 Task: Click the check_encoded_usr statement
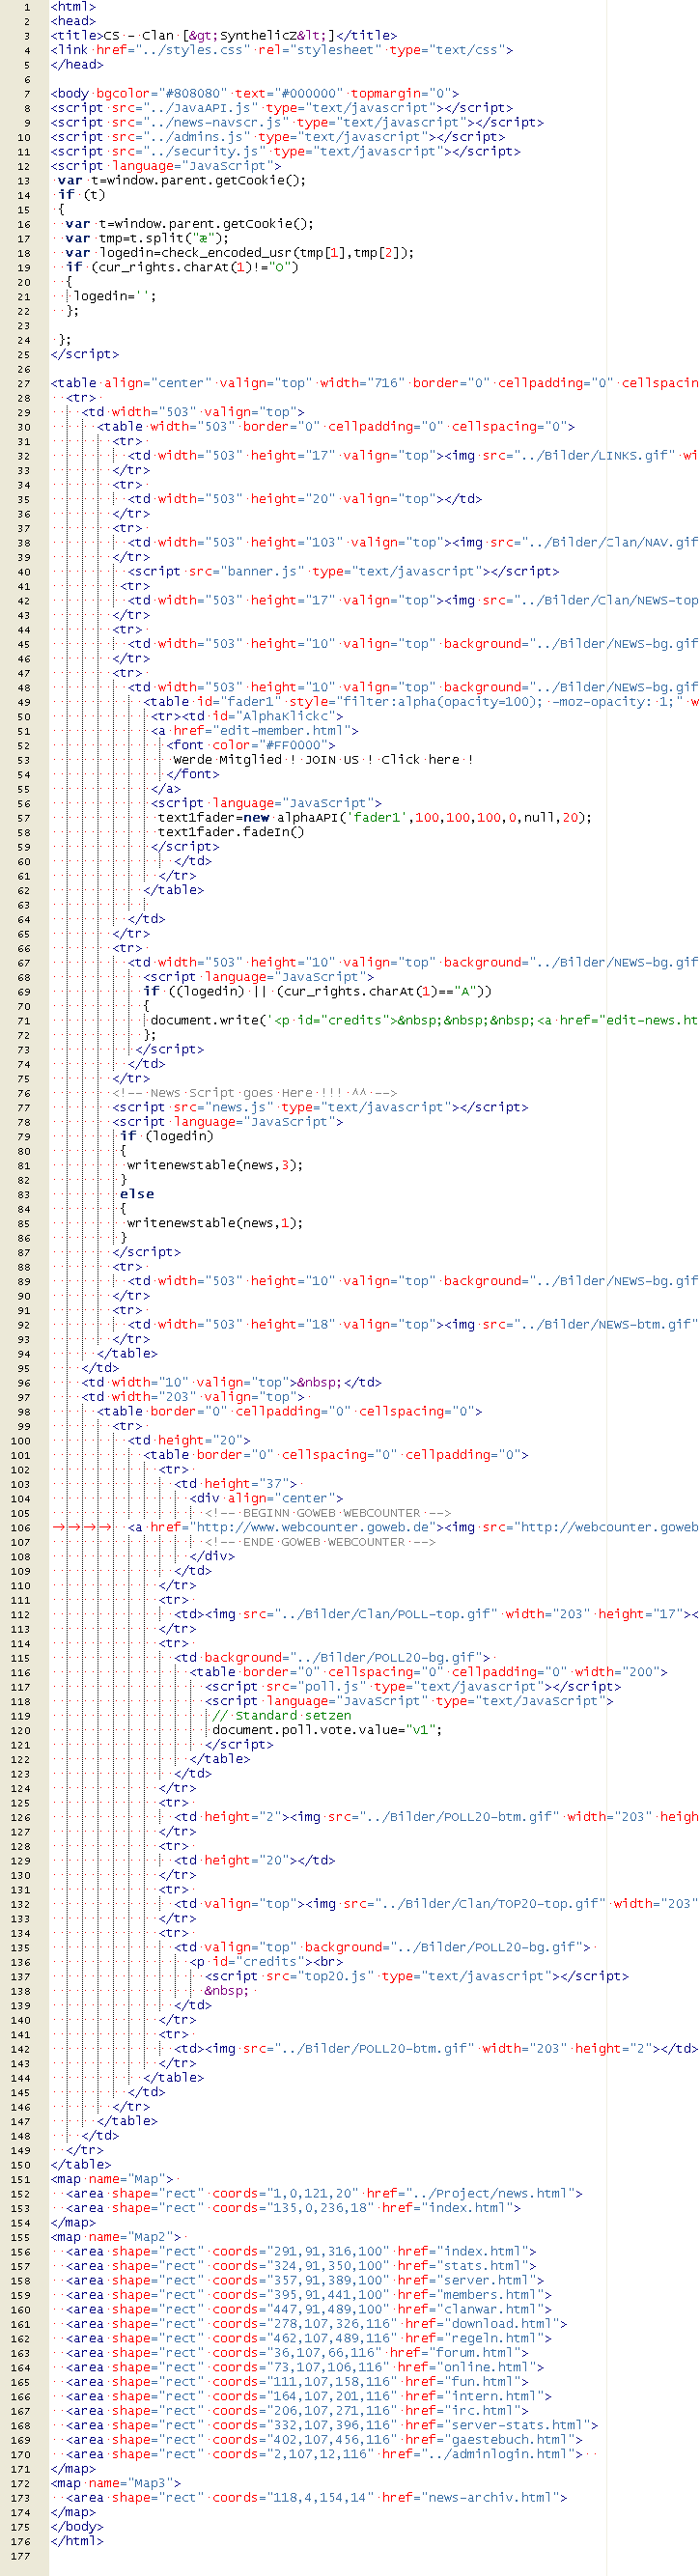[x=239, y=253]
